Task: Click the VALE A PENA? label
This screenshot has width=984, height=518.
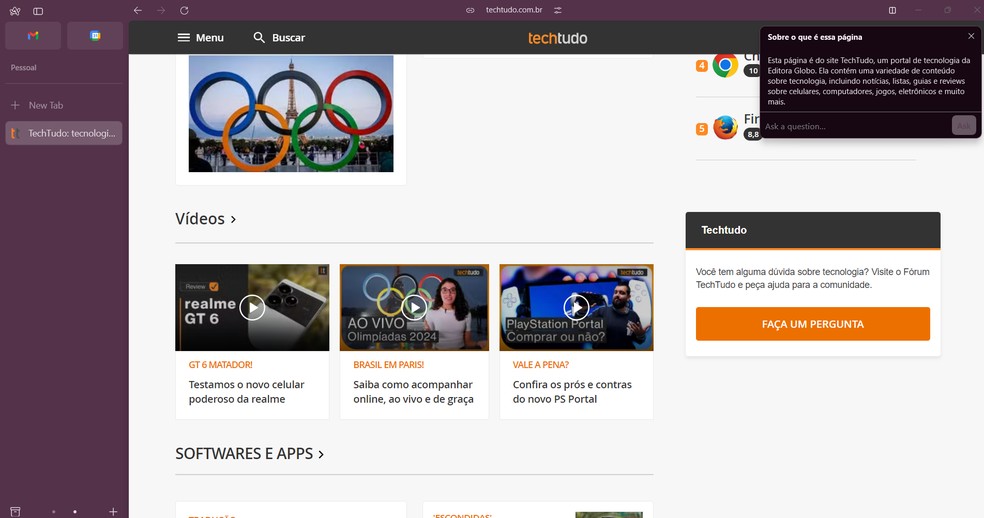Action: coord(541,365)
